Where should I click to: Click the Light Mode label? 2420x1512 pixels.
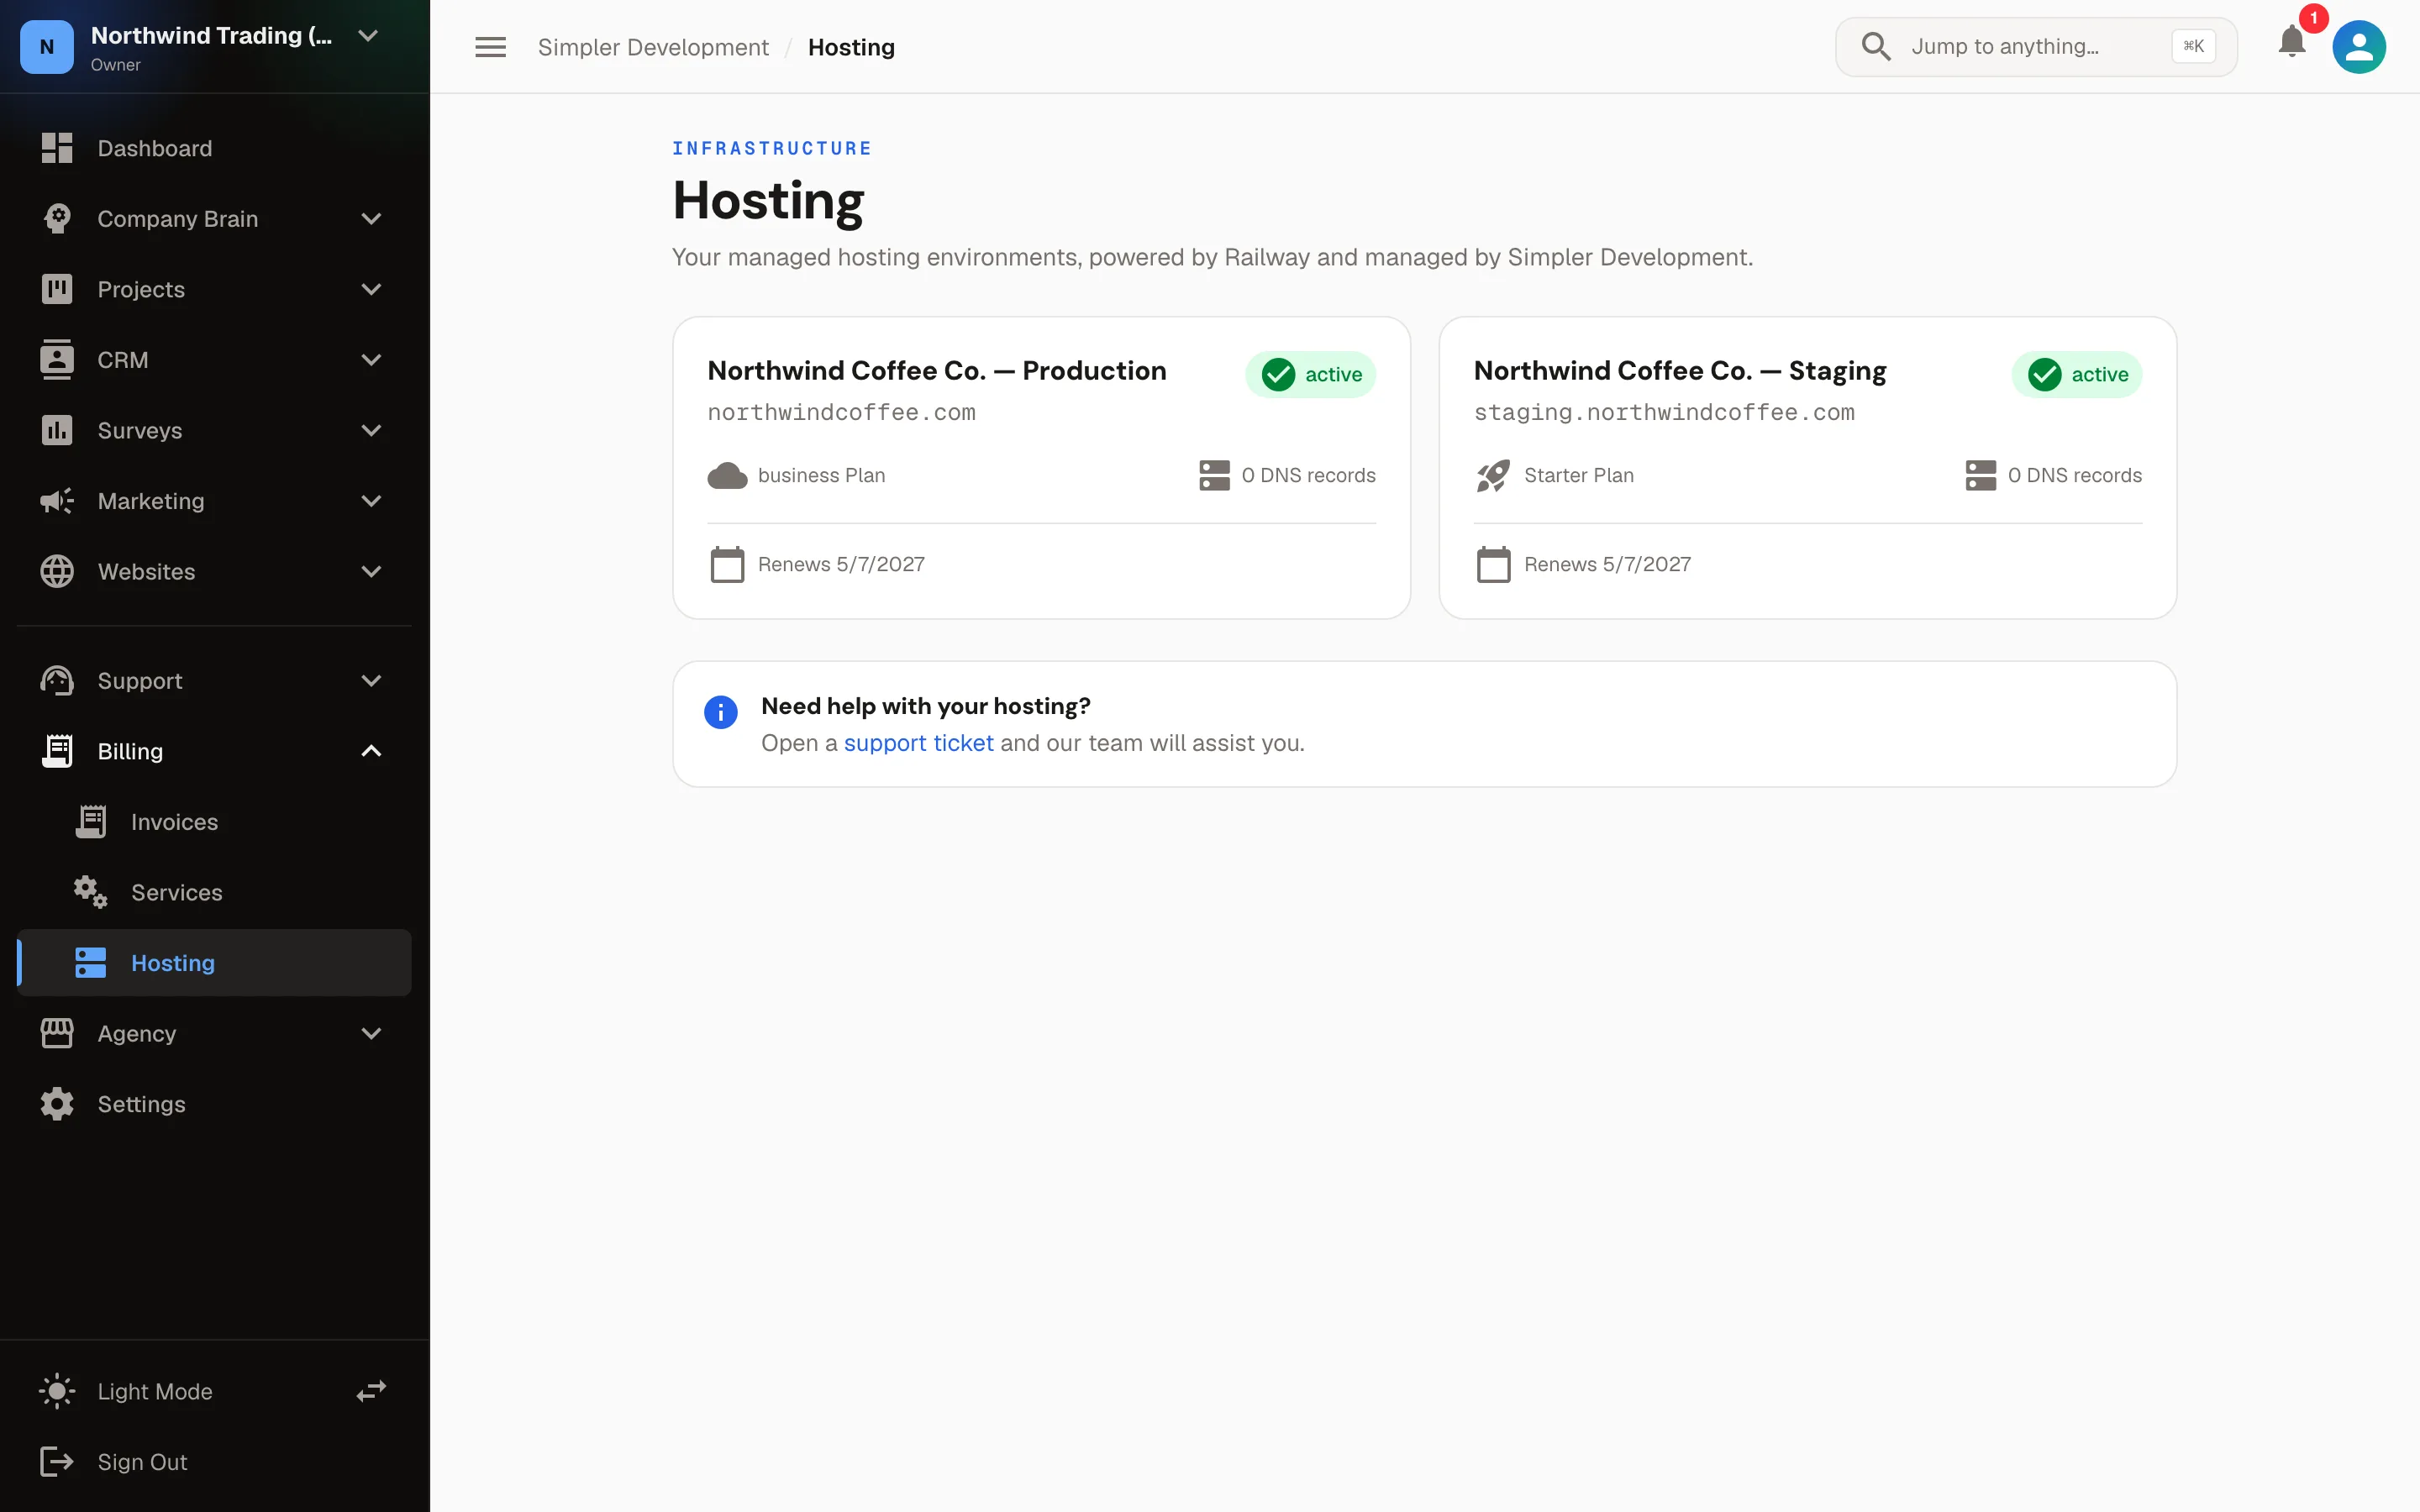(x=155, y=1391)
